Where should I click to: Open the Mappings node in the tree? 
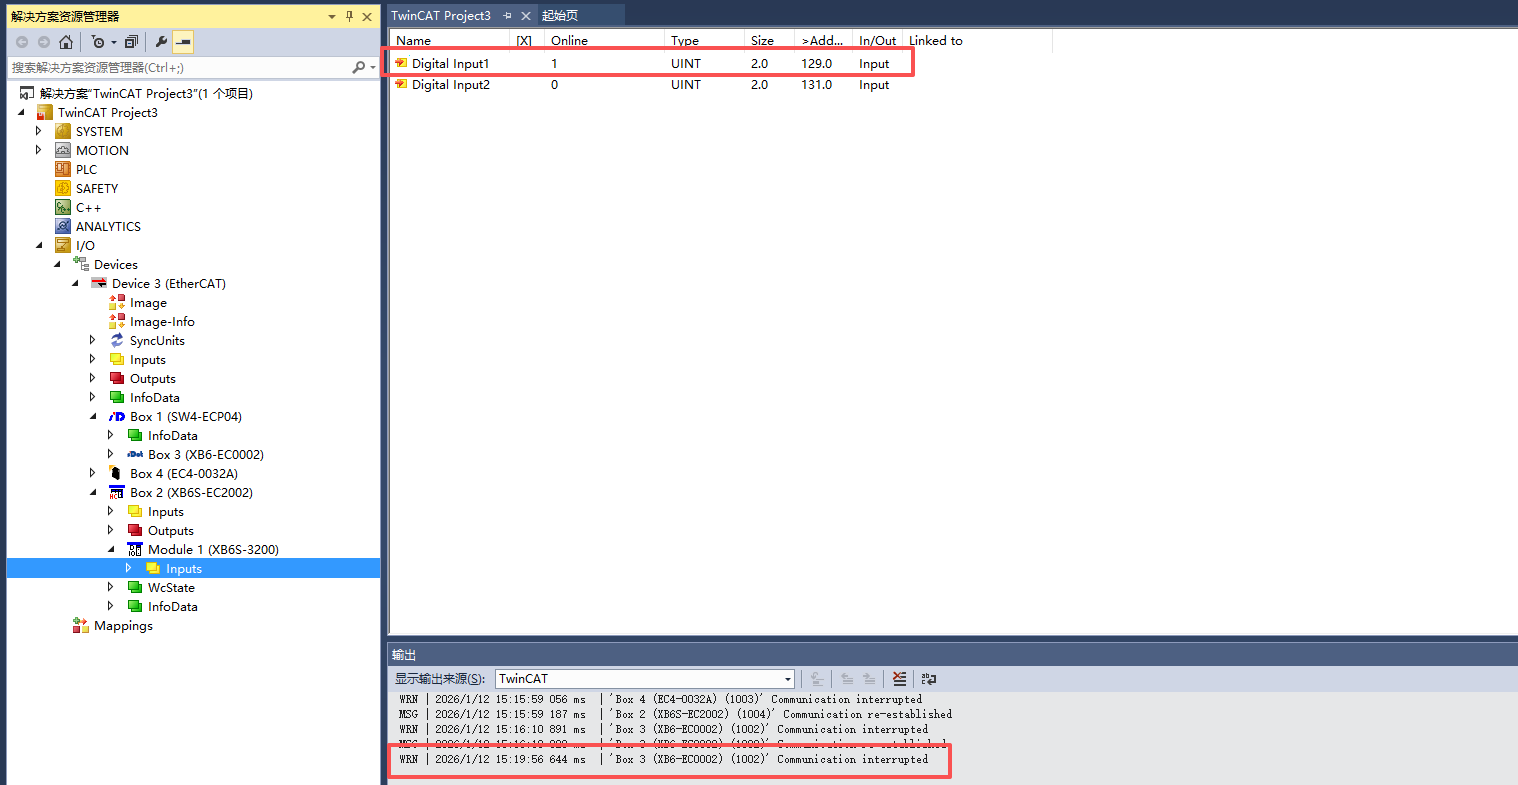tap(123, 626)
